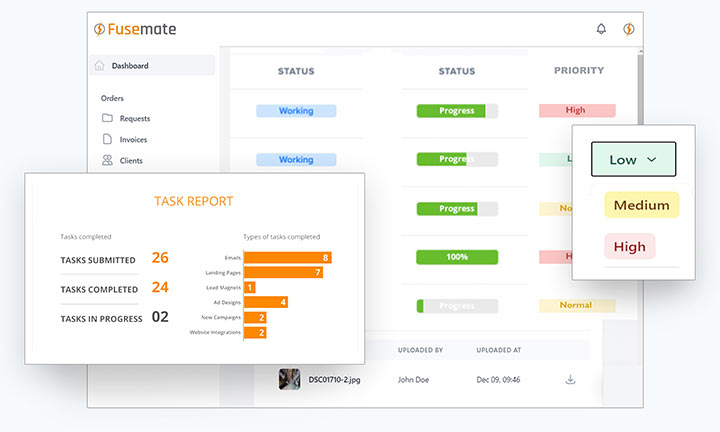This screenshot has height=432, width=720.
Task: Click the first Working status badge
Action: 295,111
